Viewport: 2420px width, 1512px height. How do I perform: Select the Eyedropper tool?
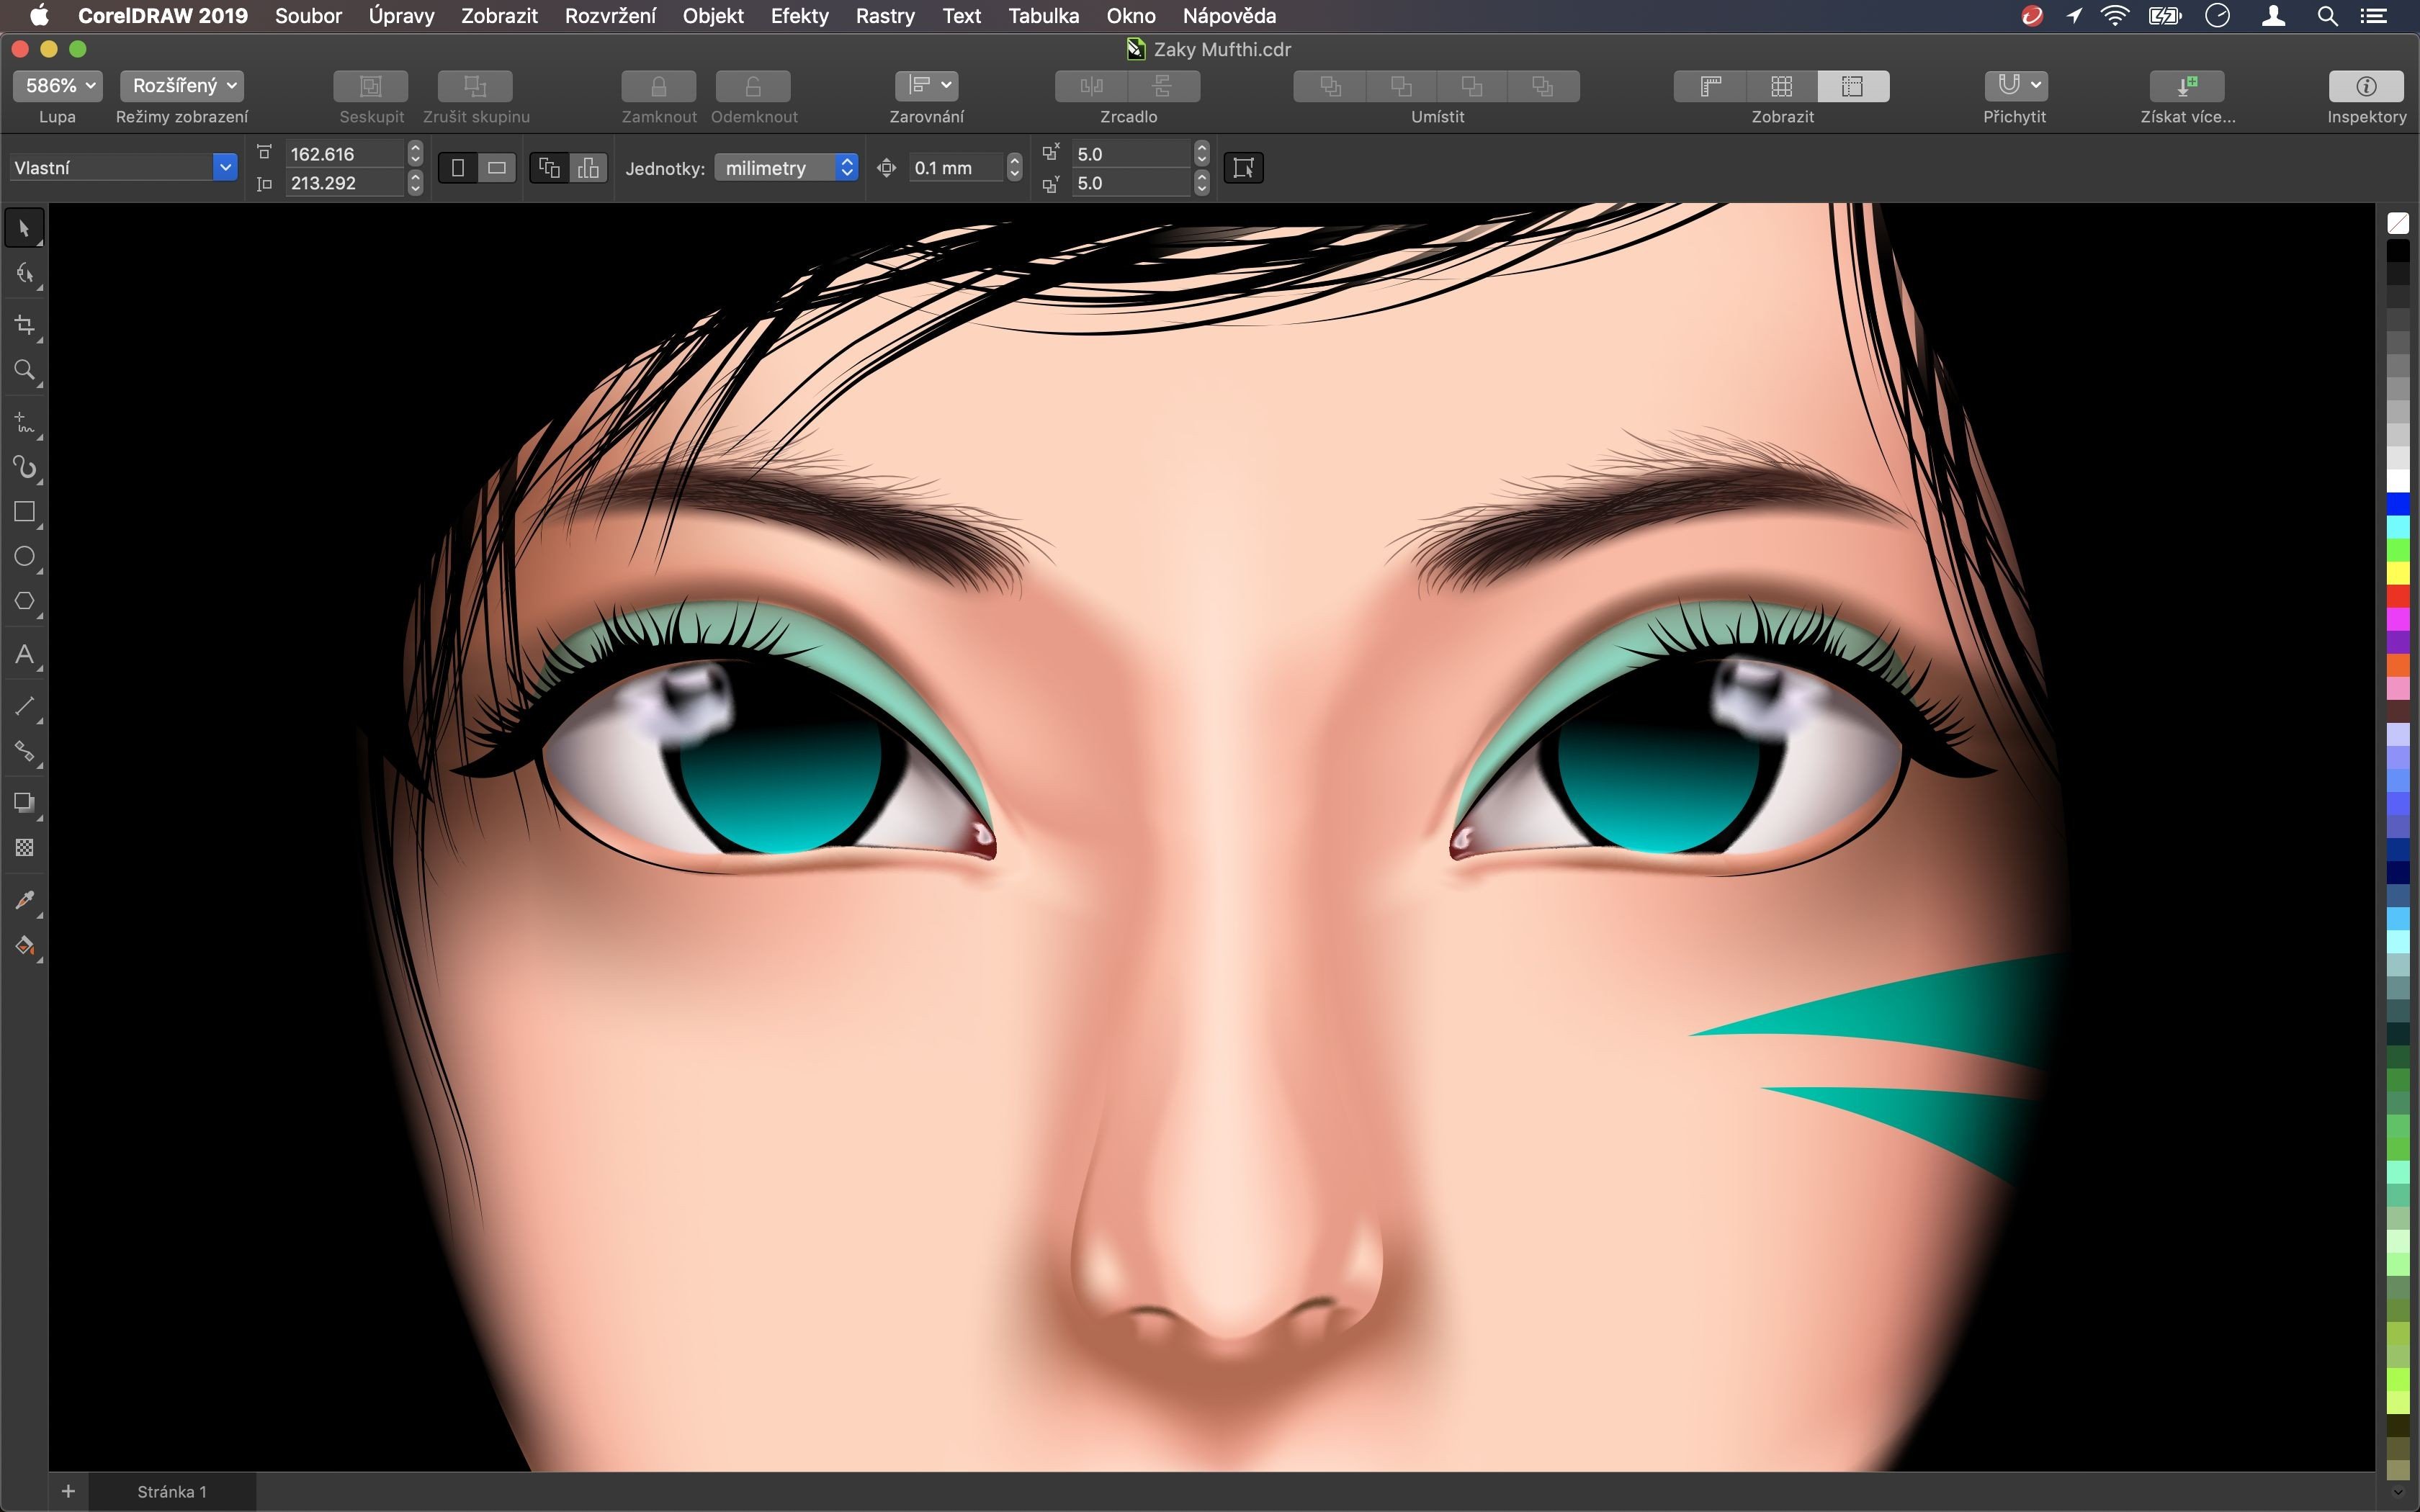coord(25,900)
